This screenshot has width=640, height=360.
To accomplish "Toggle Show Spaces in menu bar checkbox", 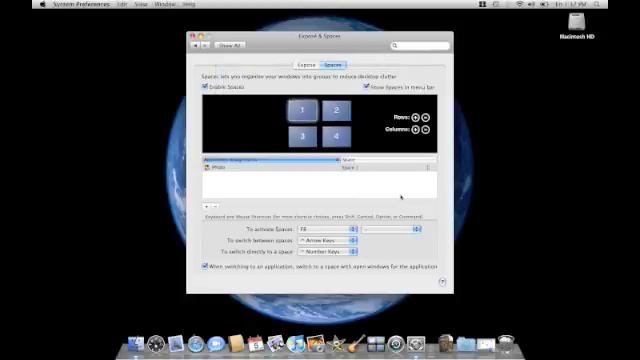I will (366, 87).
